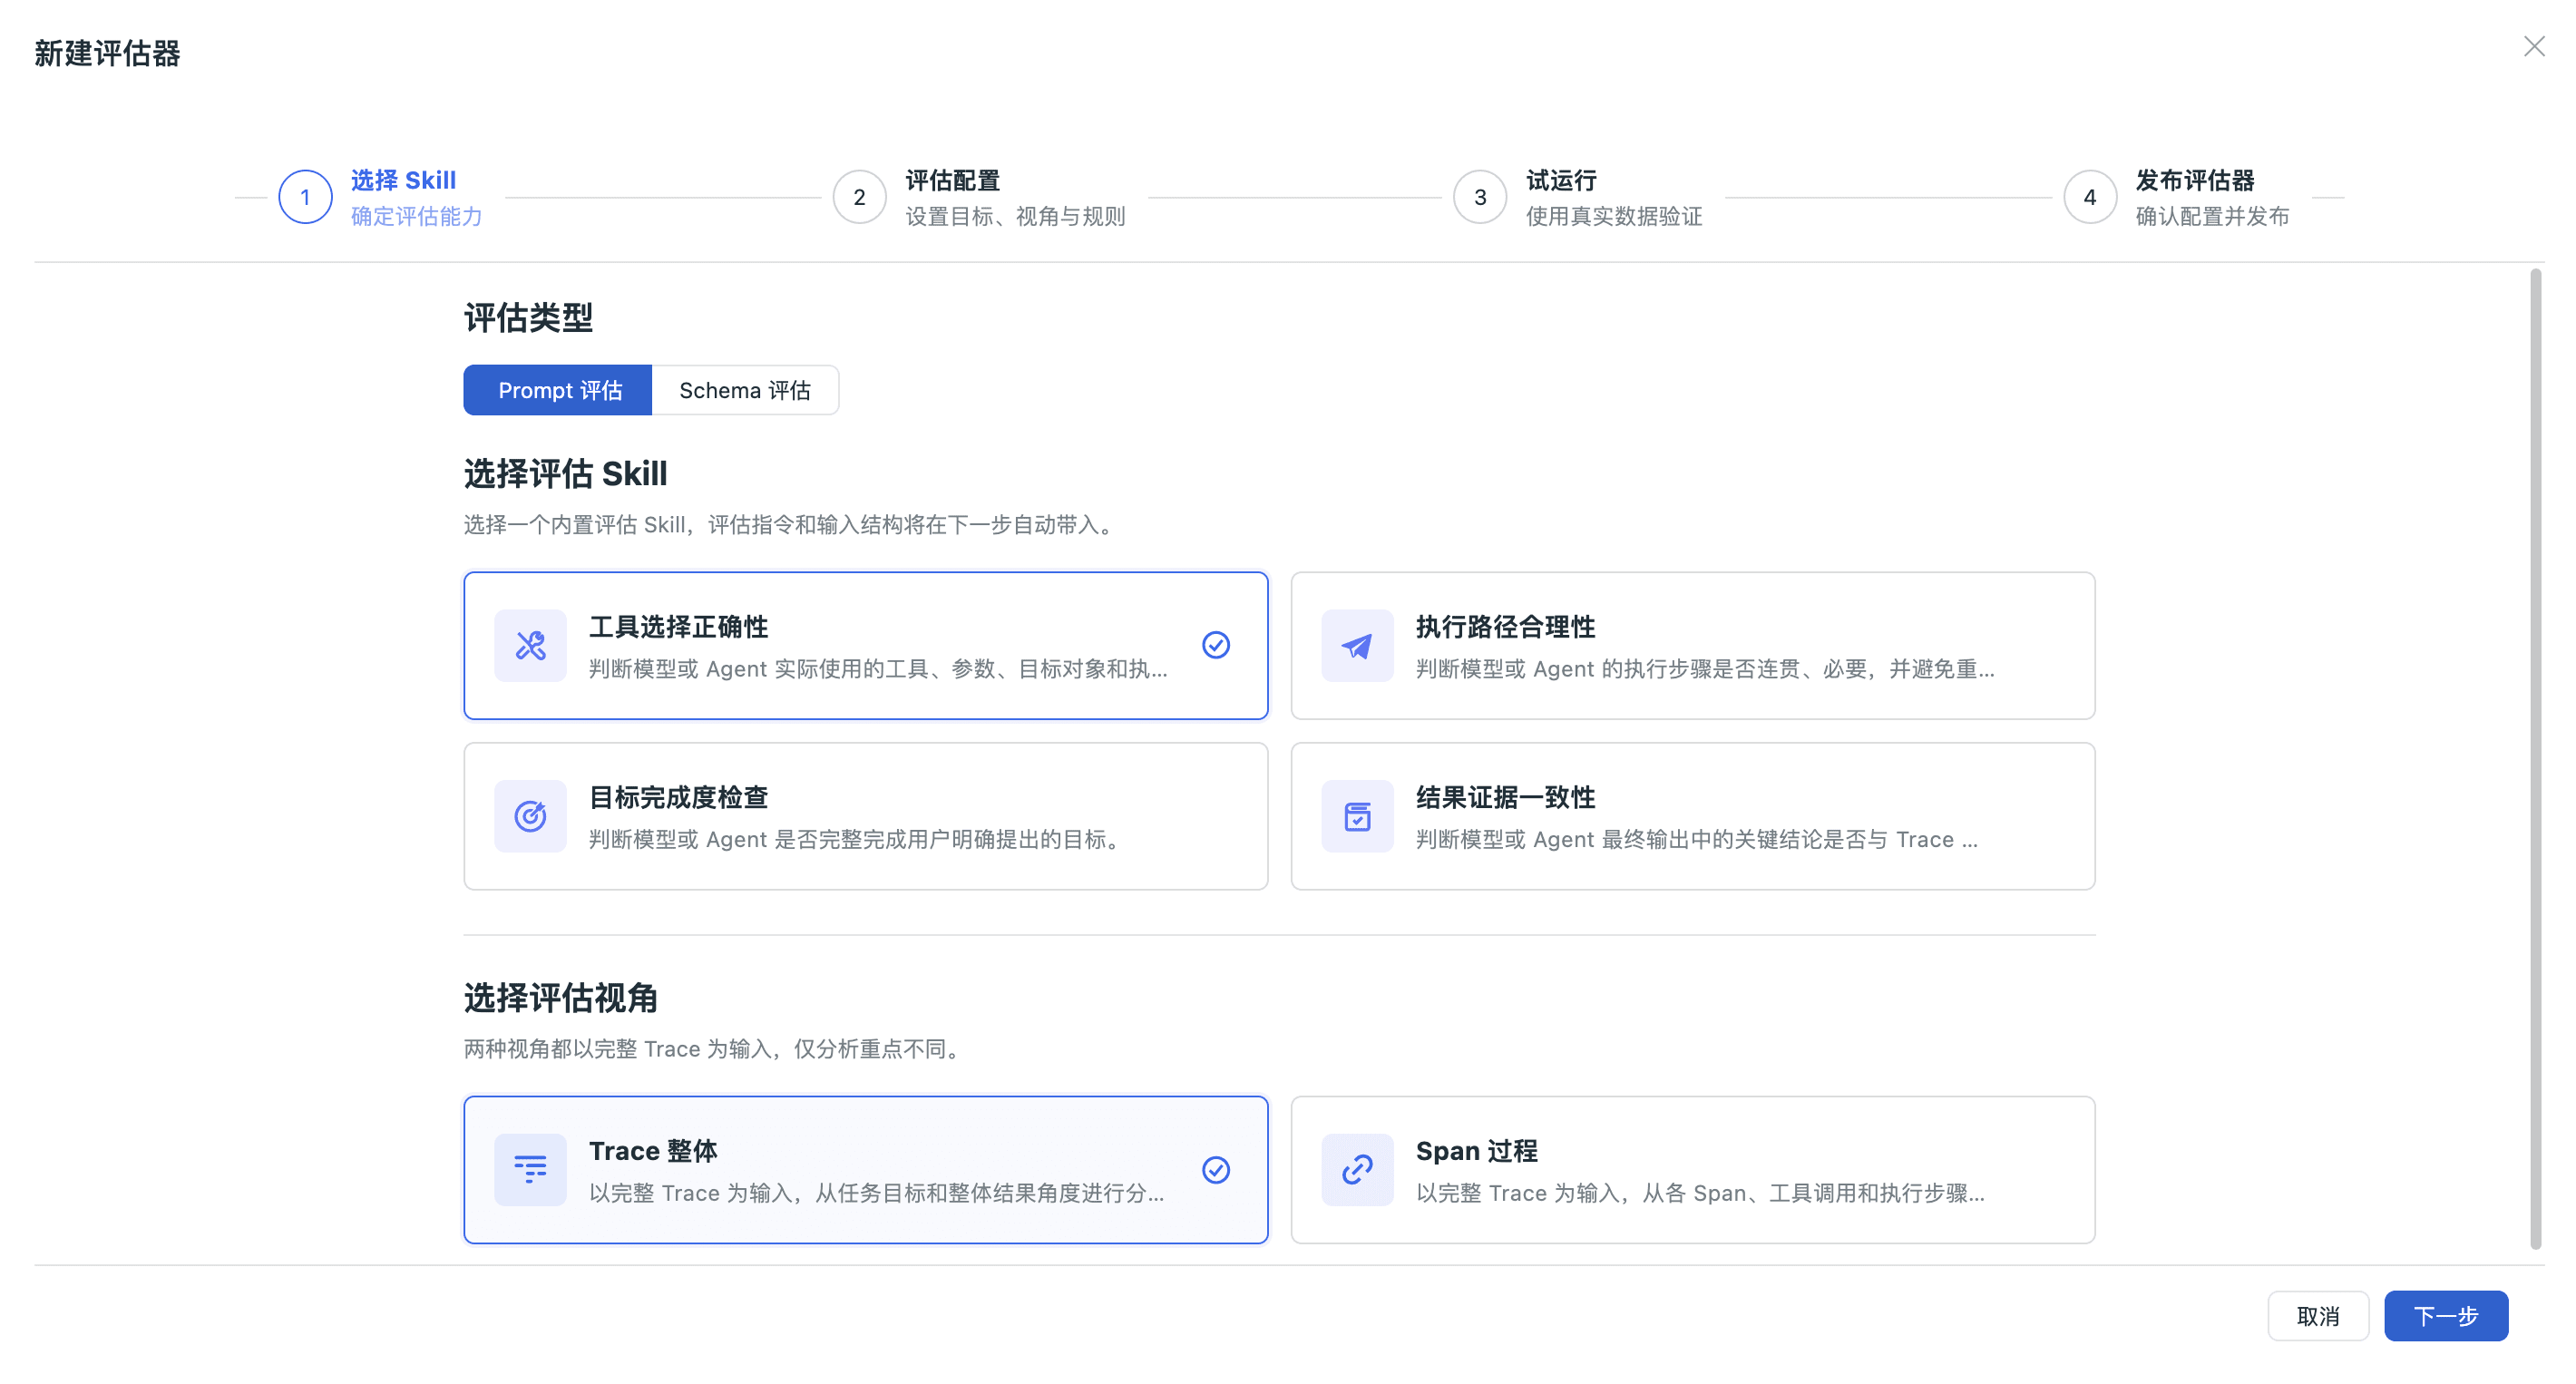Go to step 4 circle 发布评估器
This screenshot has height=1384, width=2576.
[x=2090, y=197]
